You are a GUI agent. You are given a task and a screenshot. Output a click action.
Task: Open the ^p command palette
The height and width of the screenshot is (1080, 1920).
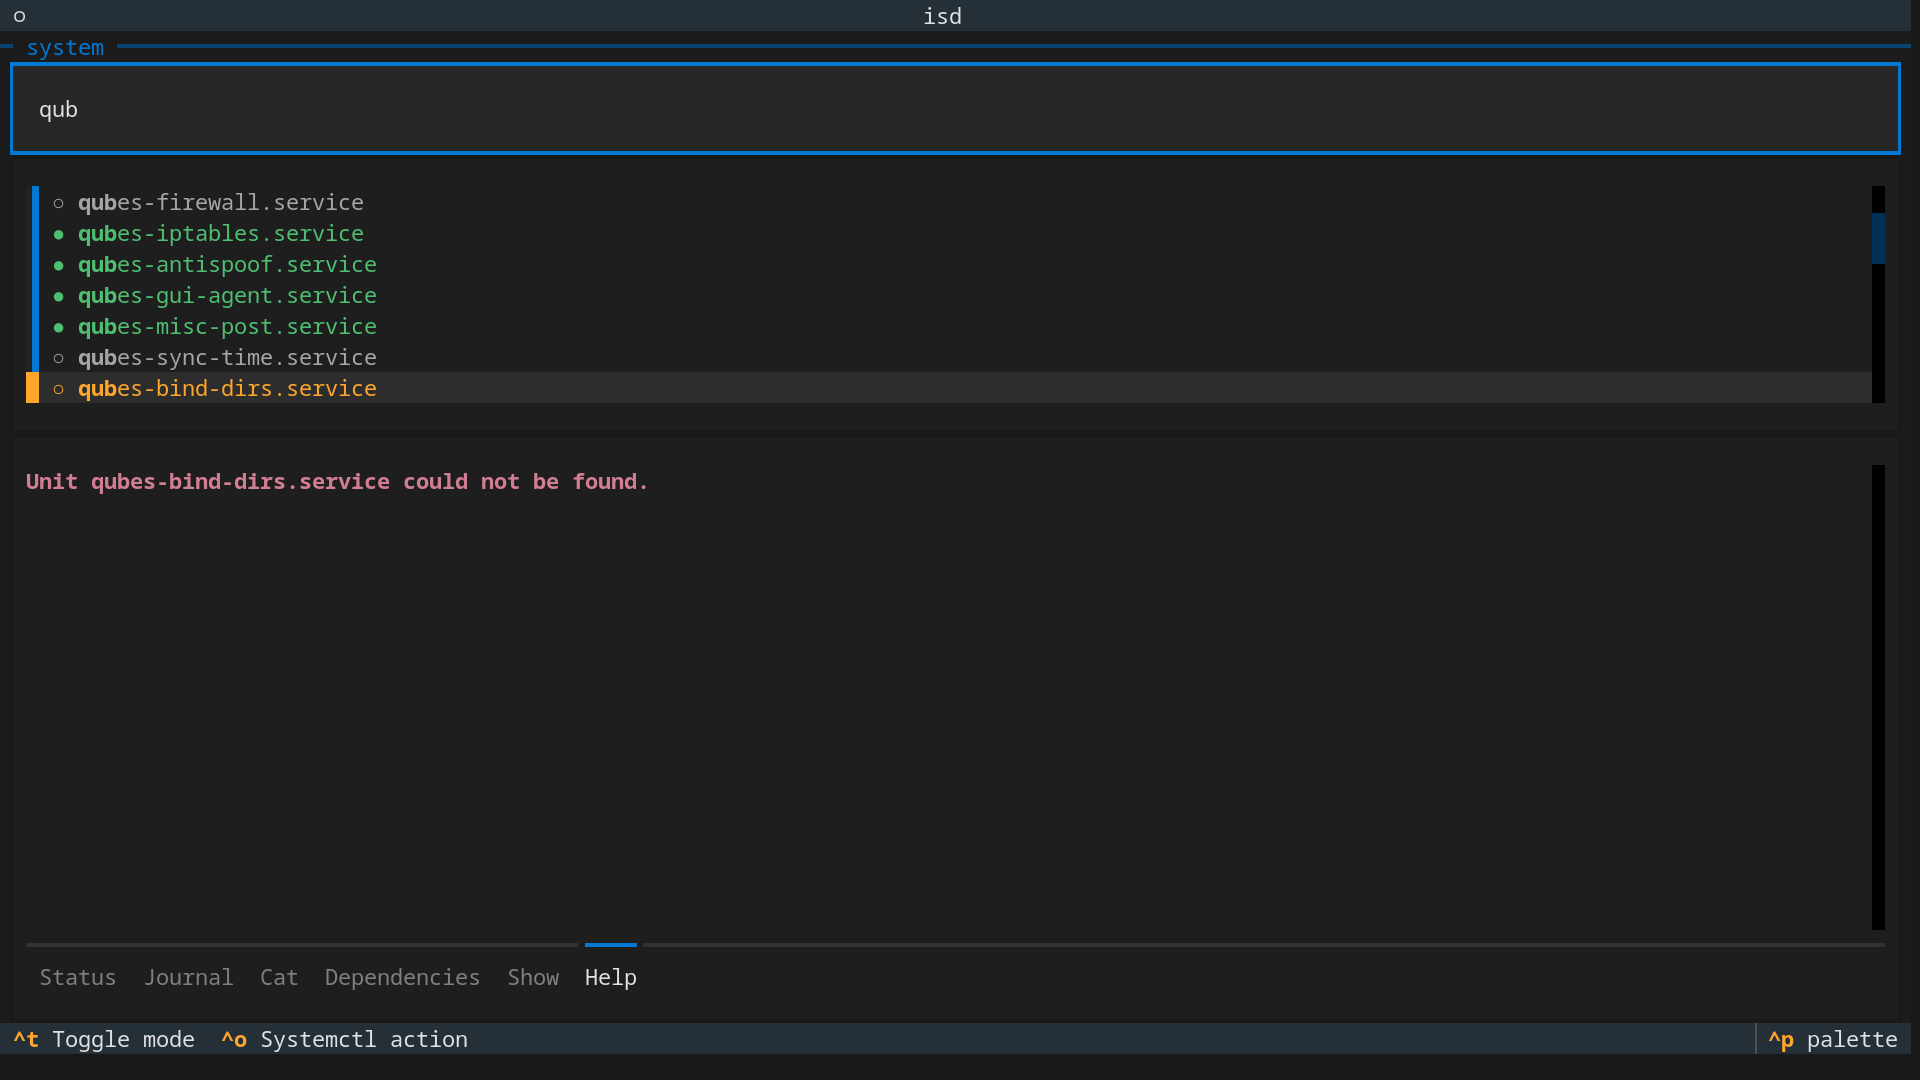(x=1833, y=1039)
